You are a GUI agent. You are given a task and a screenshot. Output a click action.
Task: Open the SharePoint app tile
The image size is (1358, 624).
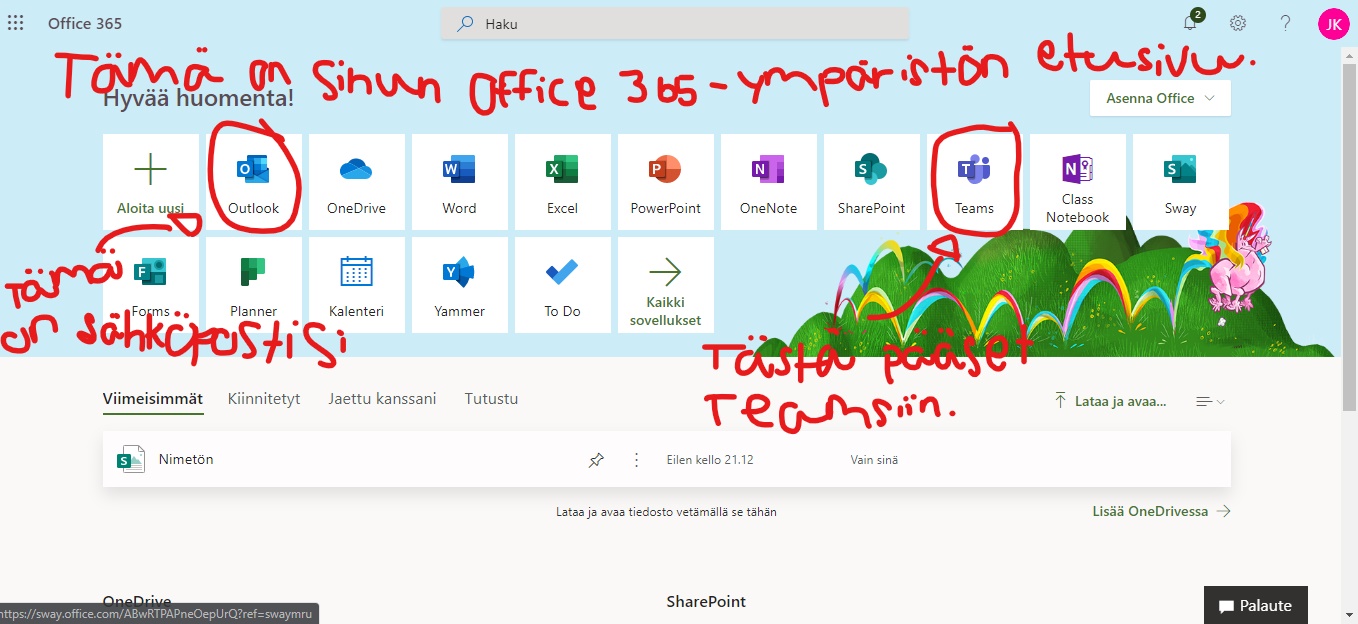(871, 182)
